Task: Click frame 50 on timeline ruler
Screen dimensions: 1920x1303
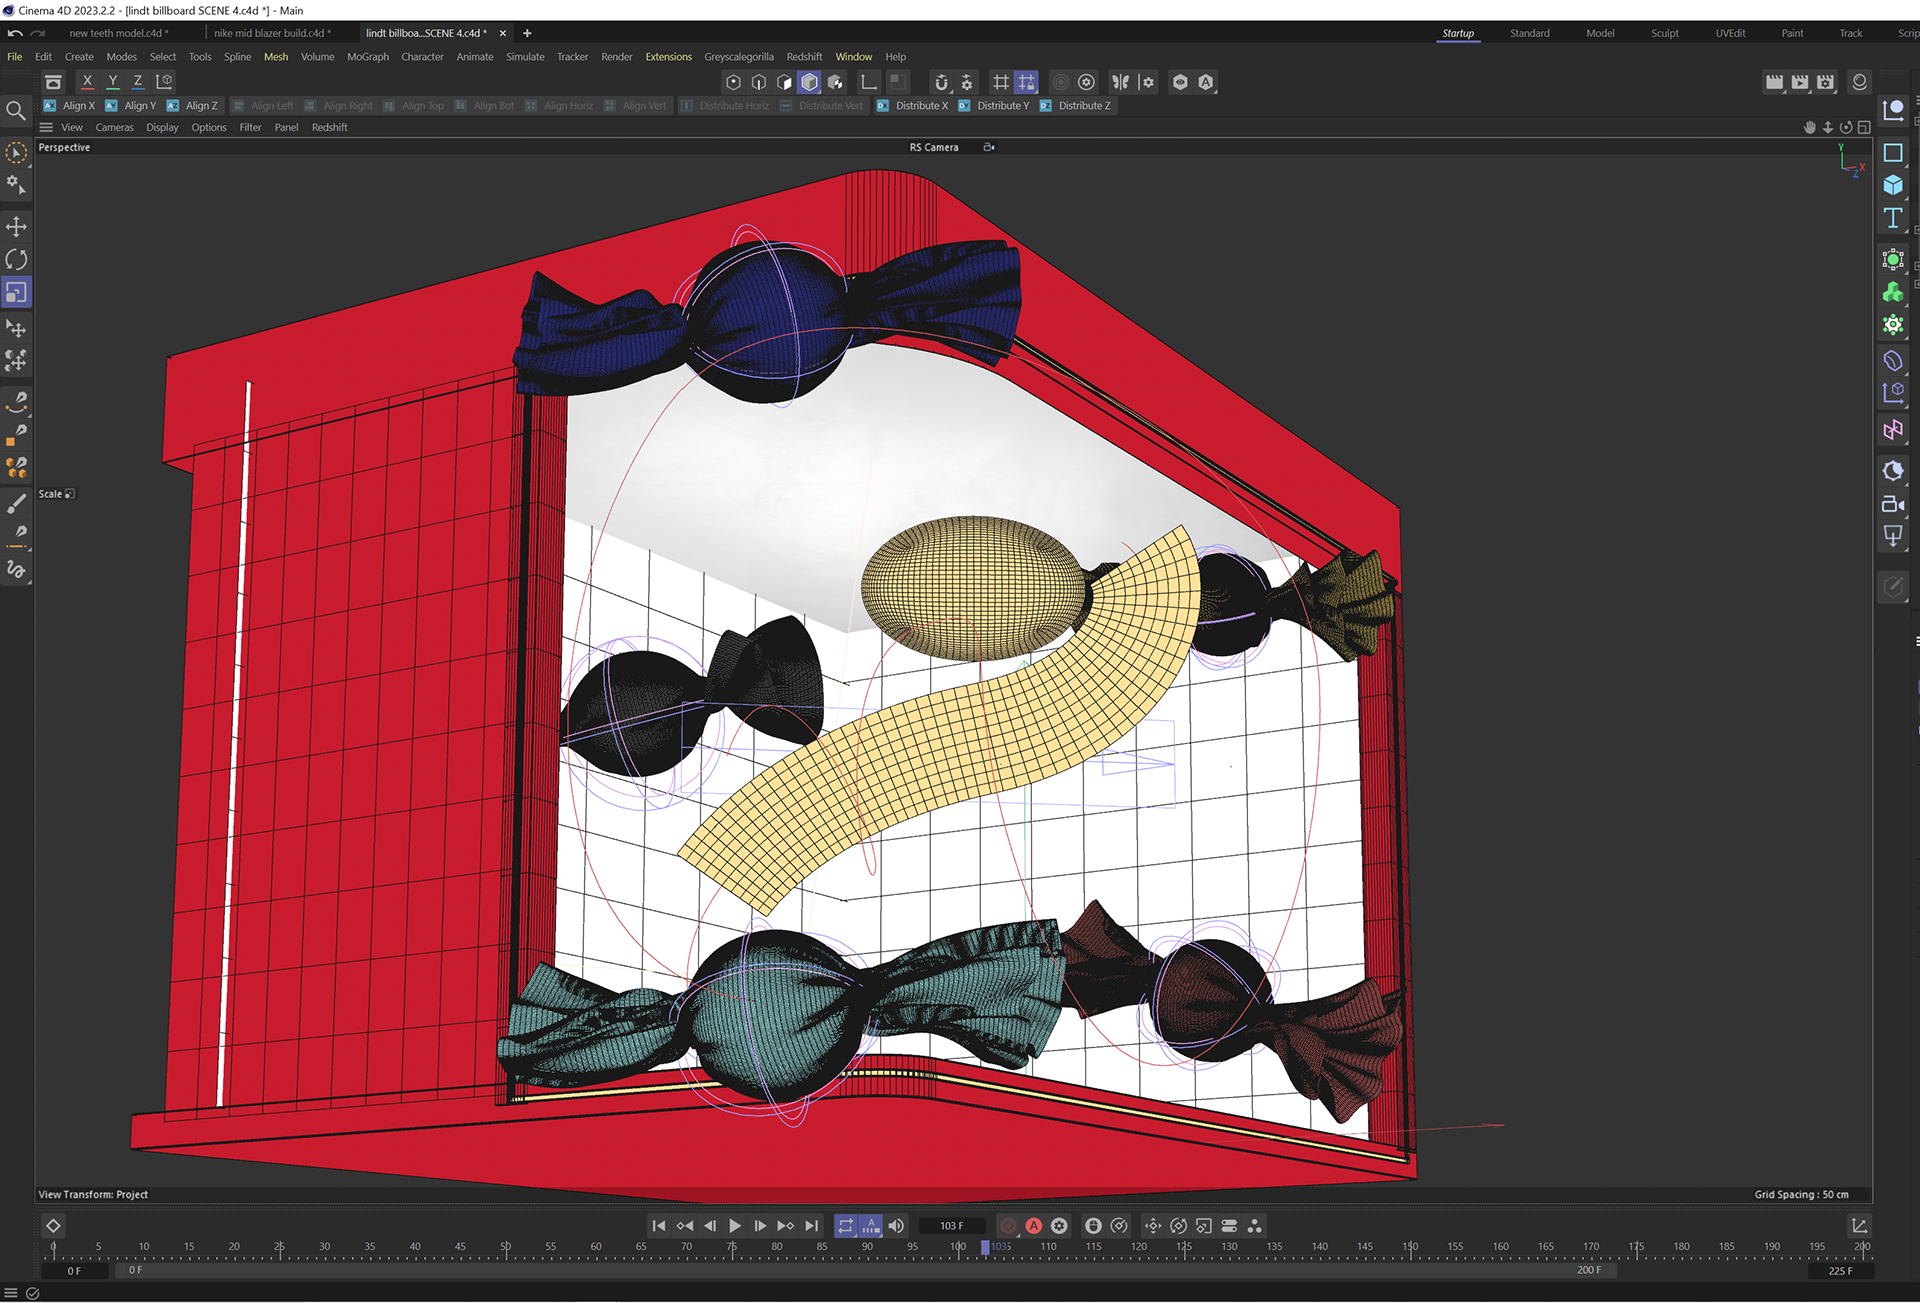Action: click(505, 1247)
